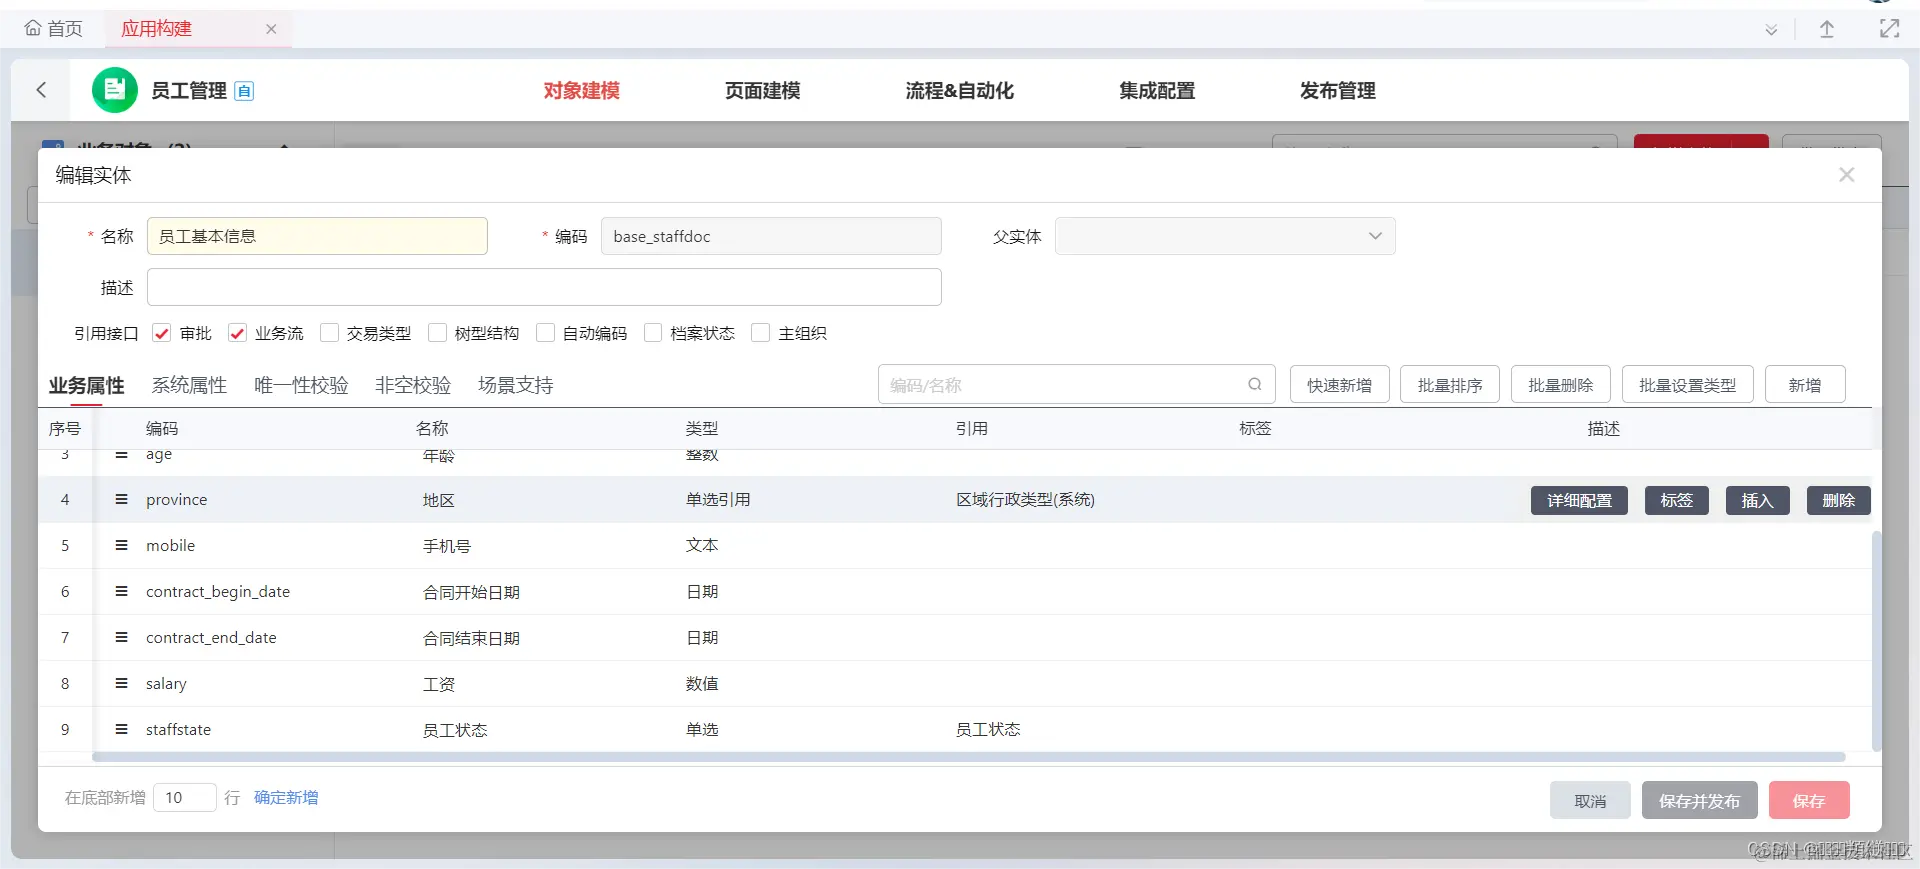Enable the 交易类型 checkbox
Image resolution: width=1920 pixels, height=869 pixels.
point(329,333)
